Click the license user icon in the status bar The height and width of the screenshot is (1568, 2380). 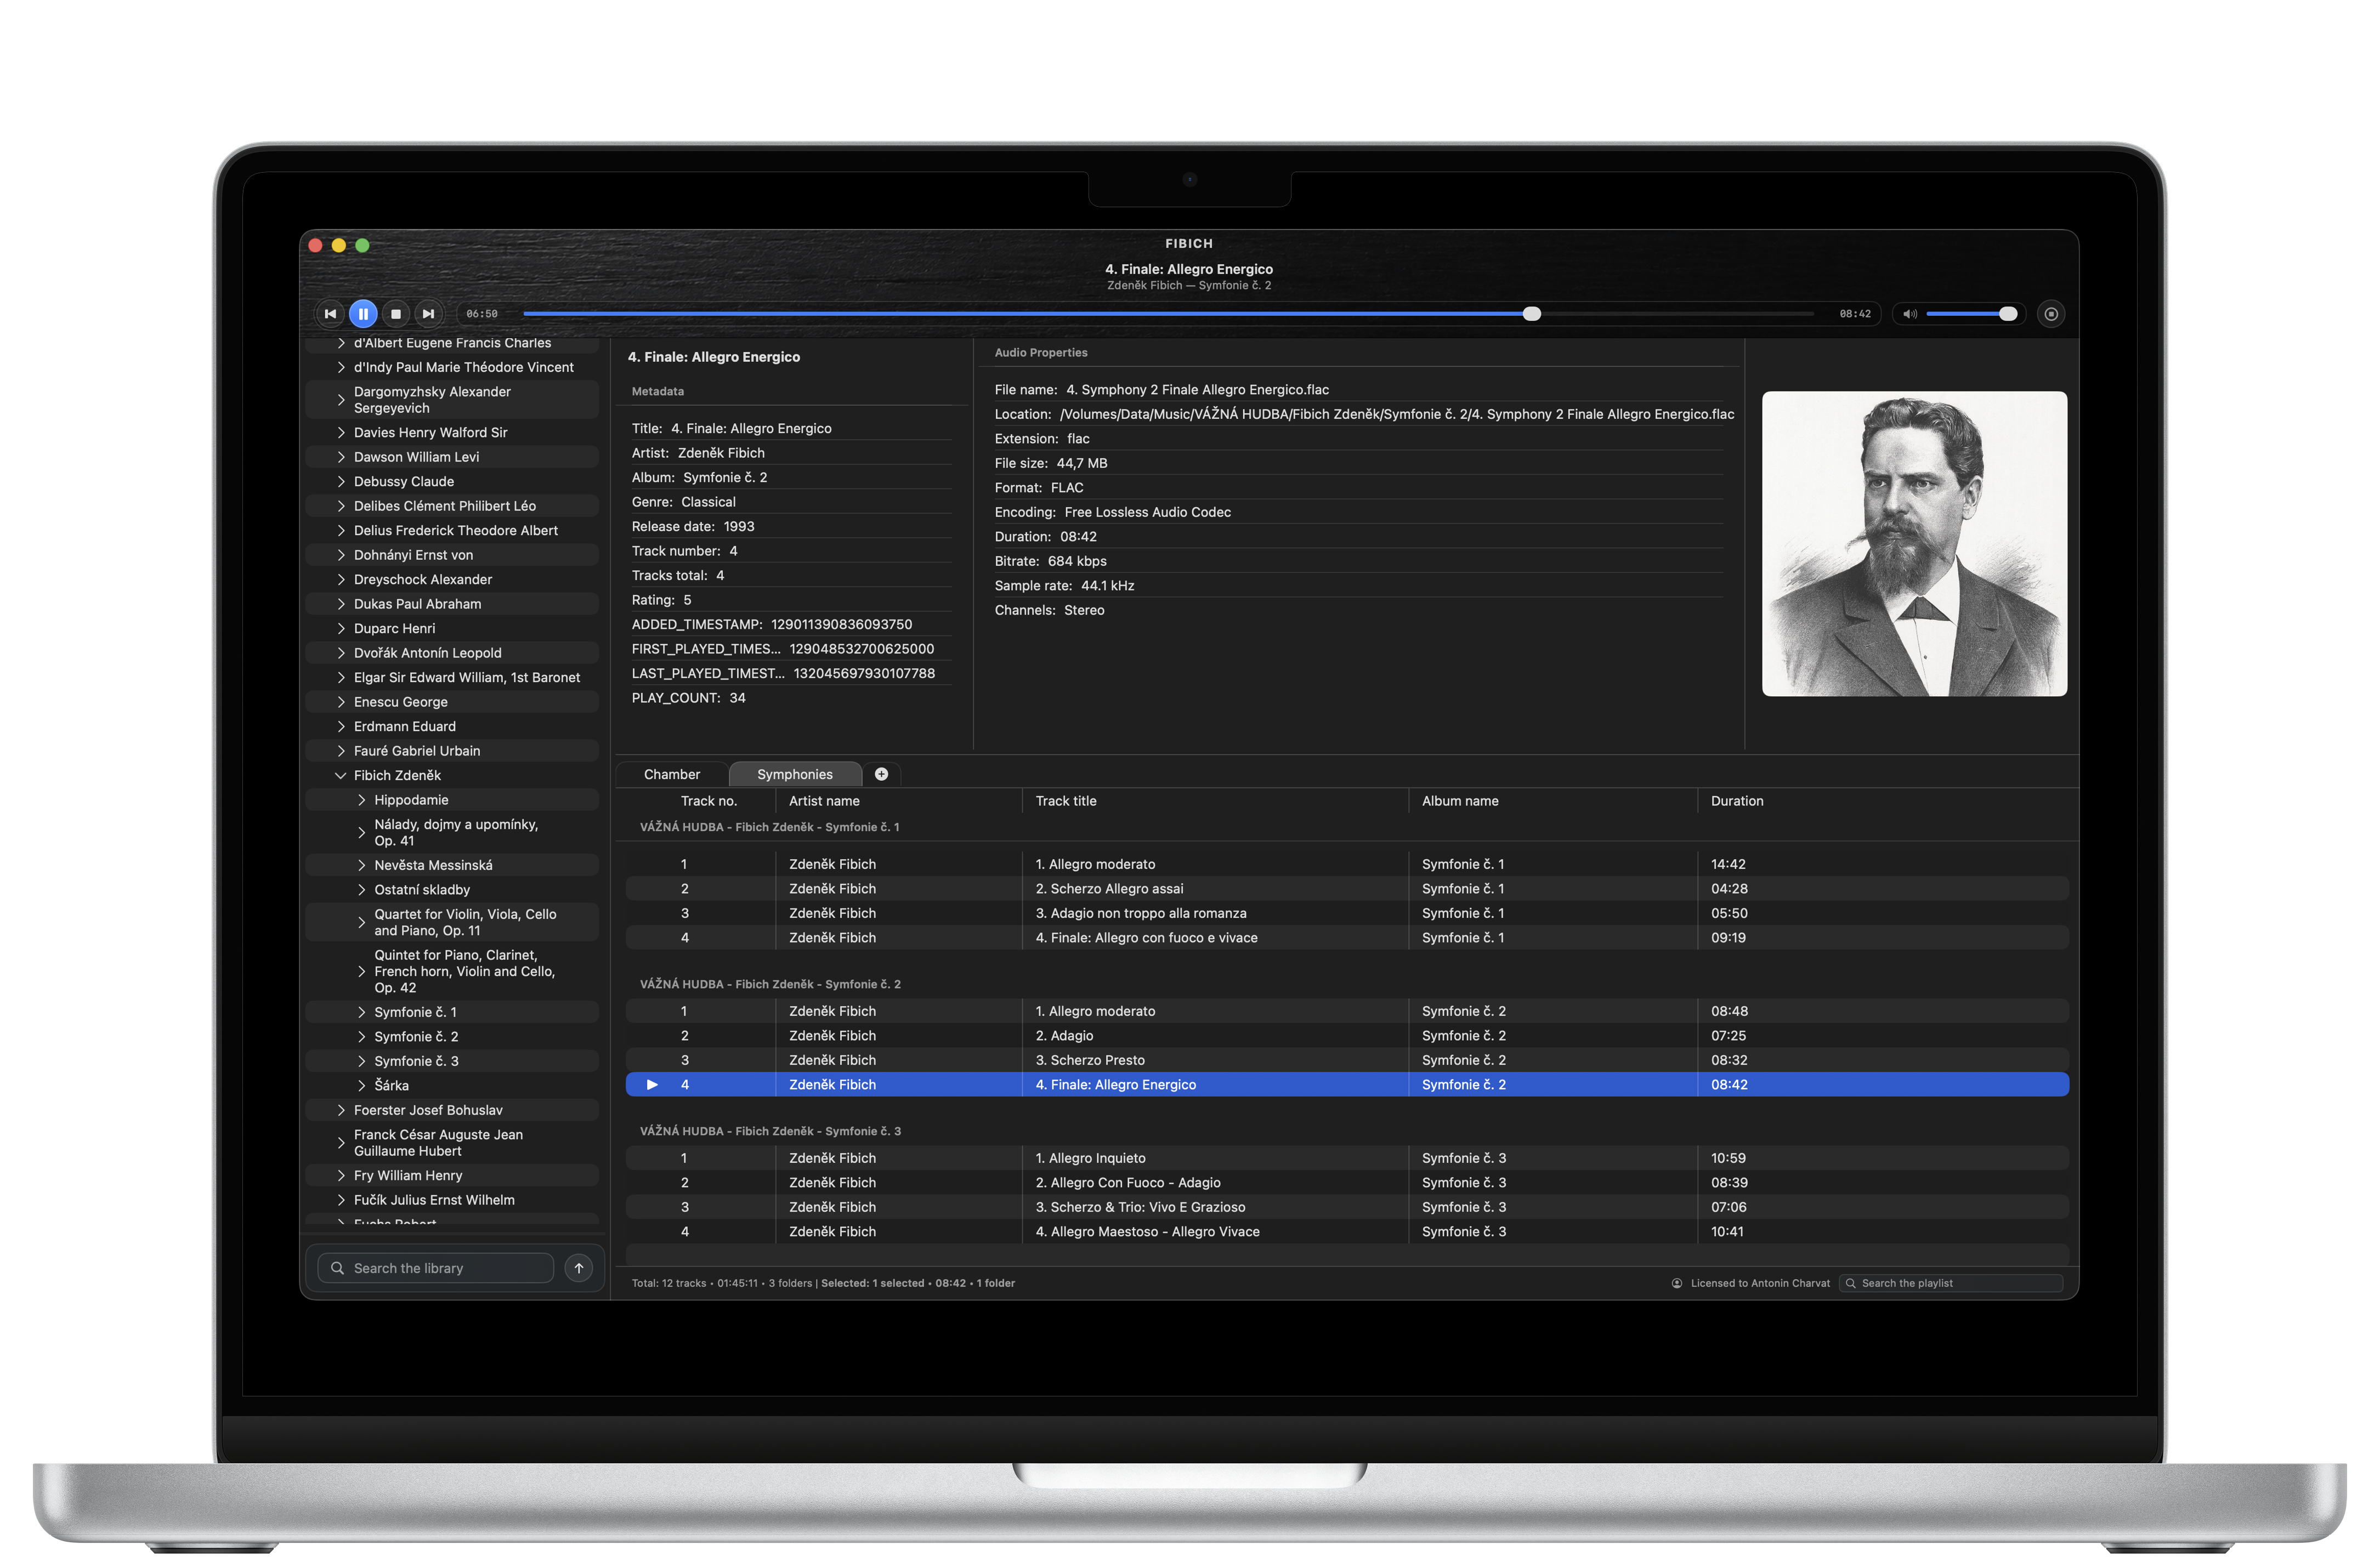click(x=1677, y=1283)
